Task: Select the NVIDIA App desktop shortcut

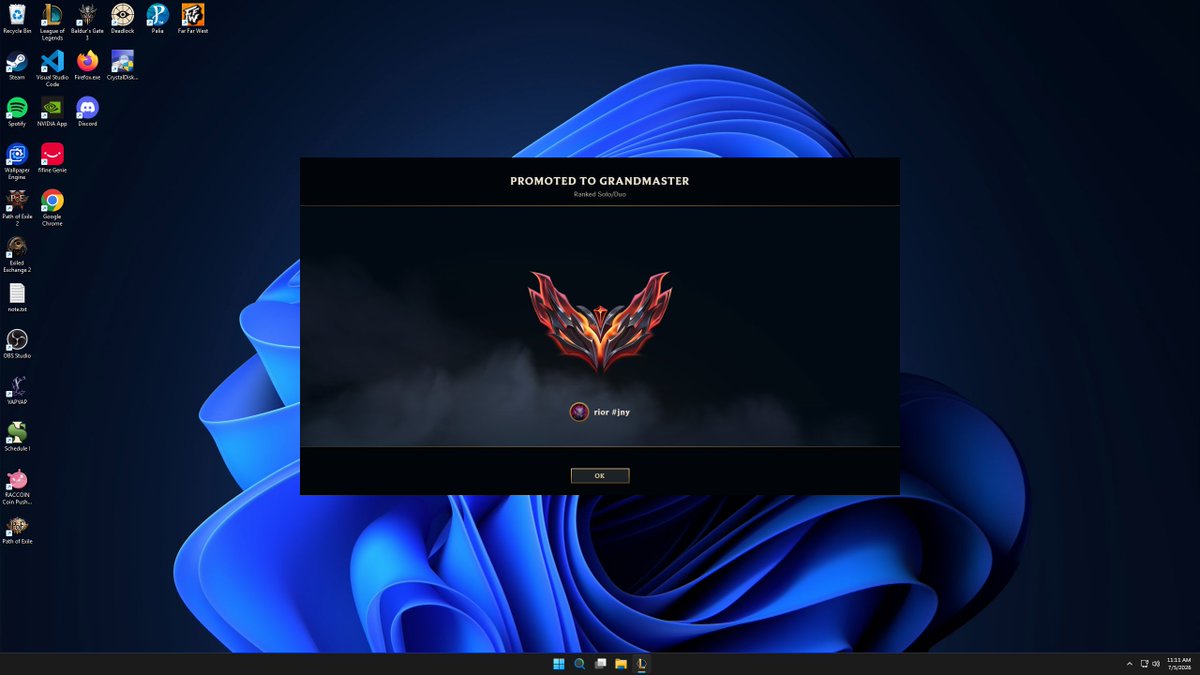Action: (x=52, y=112)
